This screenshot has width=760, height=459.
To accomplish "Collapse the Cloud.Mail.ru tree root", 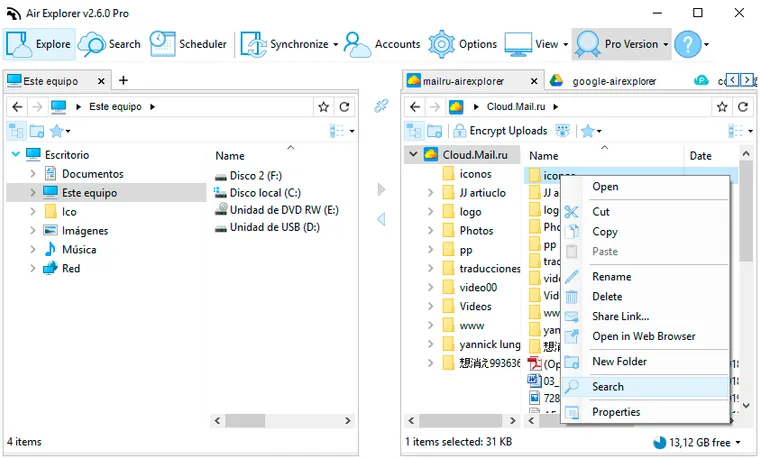I will coord(413,155).
